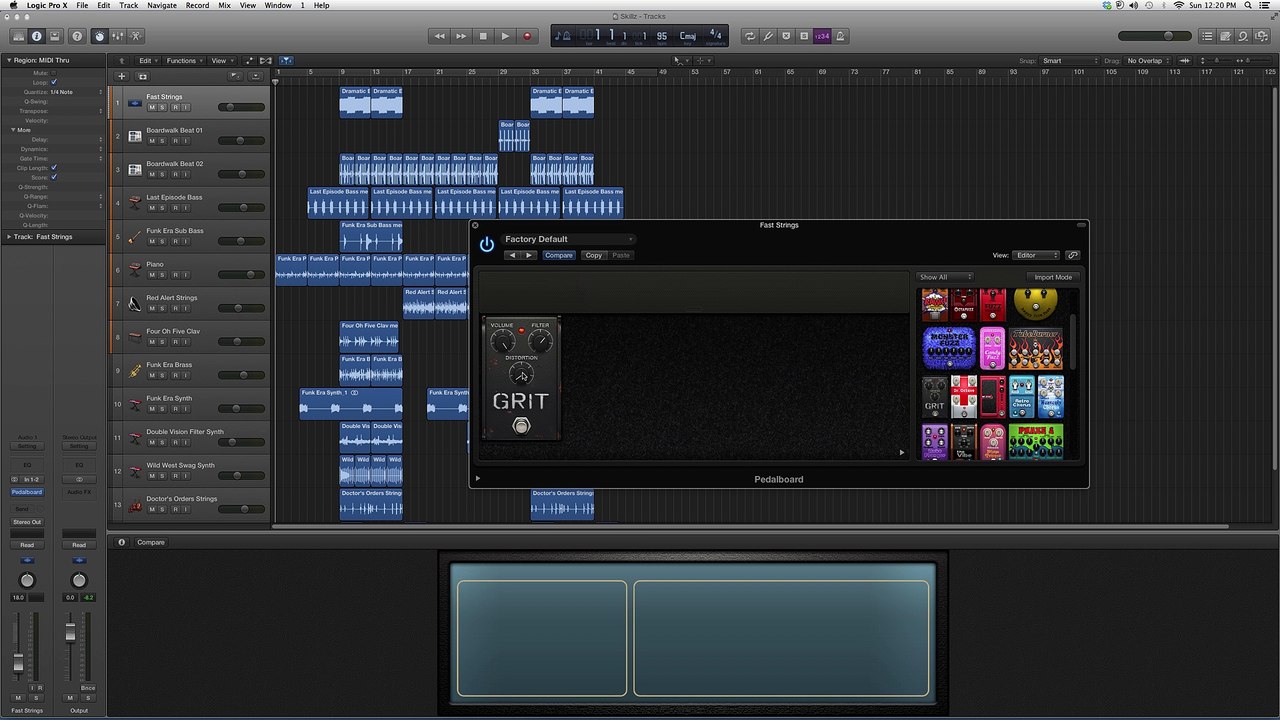
Task: Click the Grit pedal footswitch
Action: click(521, 426)
